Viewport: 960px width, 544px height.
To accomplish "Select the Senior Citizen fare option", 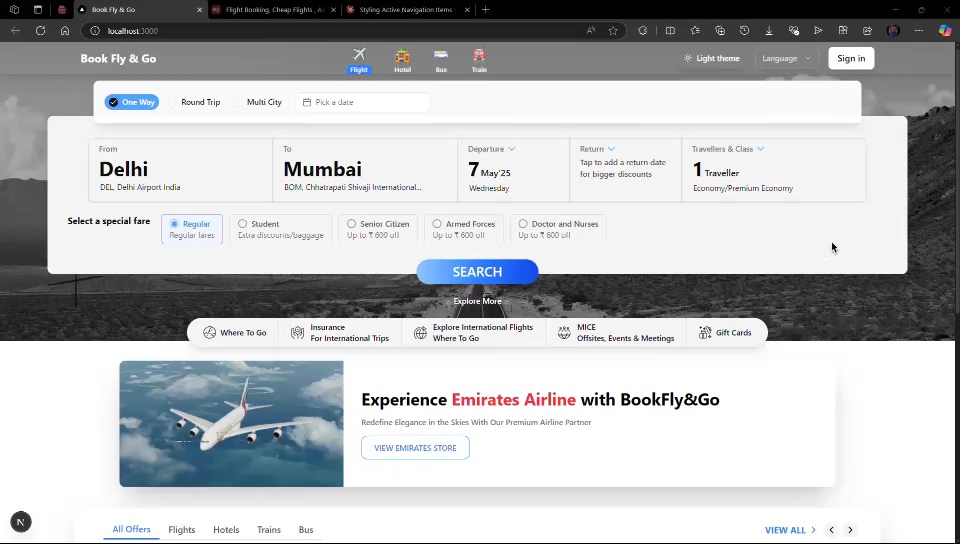I will pos(351,224).
